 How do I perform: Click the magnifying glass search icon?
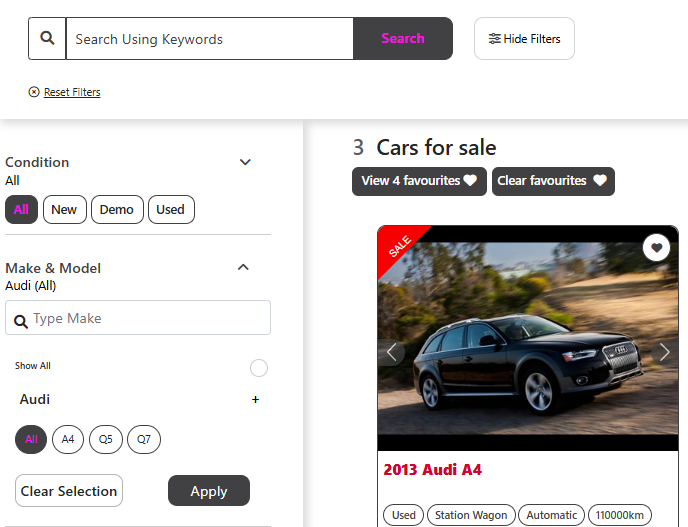(47, 39)
